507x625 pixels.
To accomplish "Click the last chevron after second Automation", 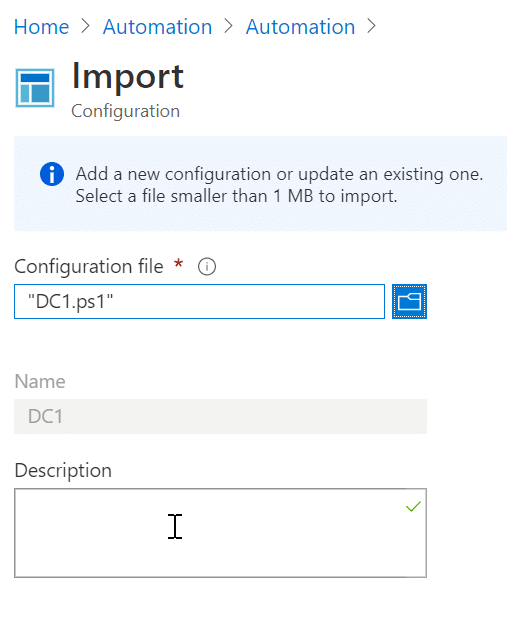I will 371,27.
